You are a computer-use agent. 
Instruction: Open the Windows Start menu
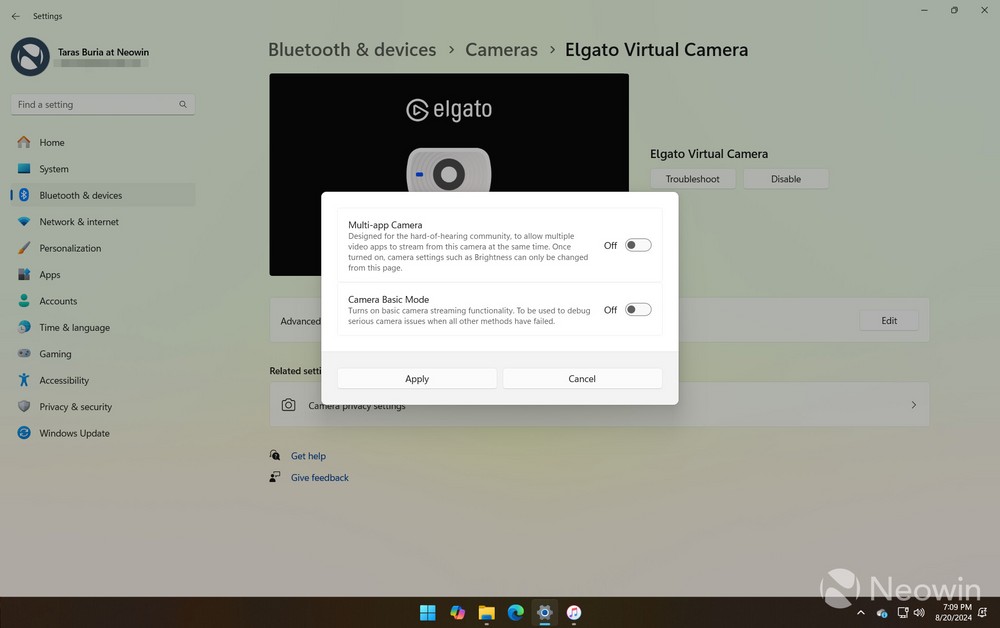point(428,612)
